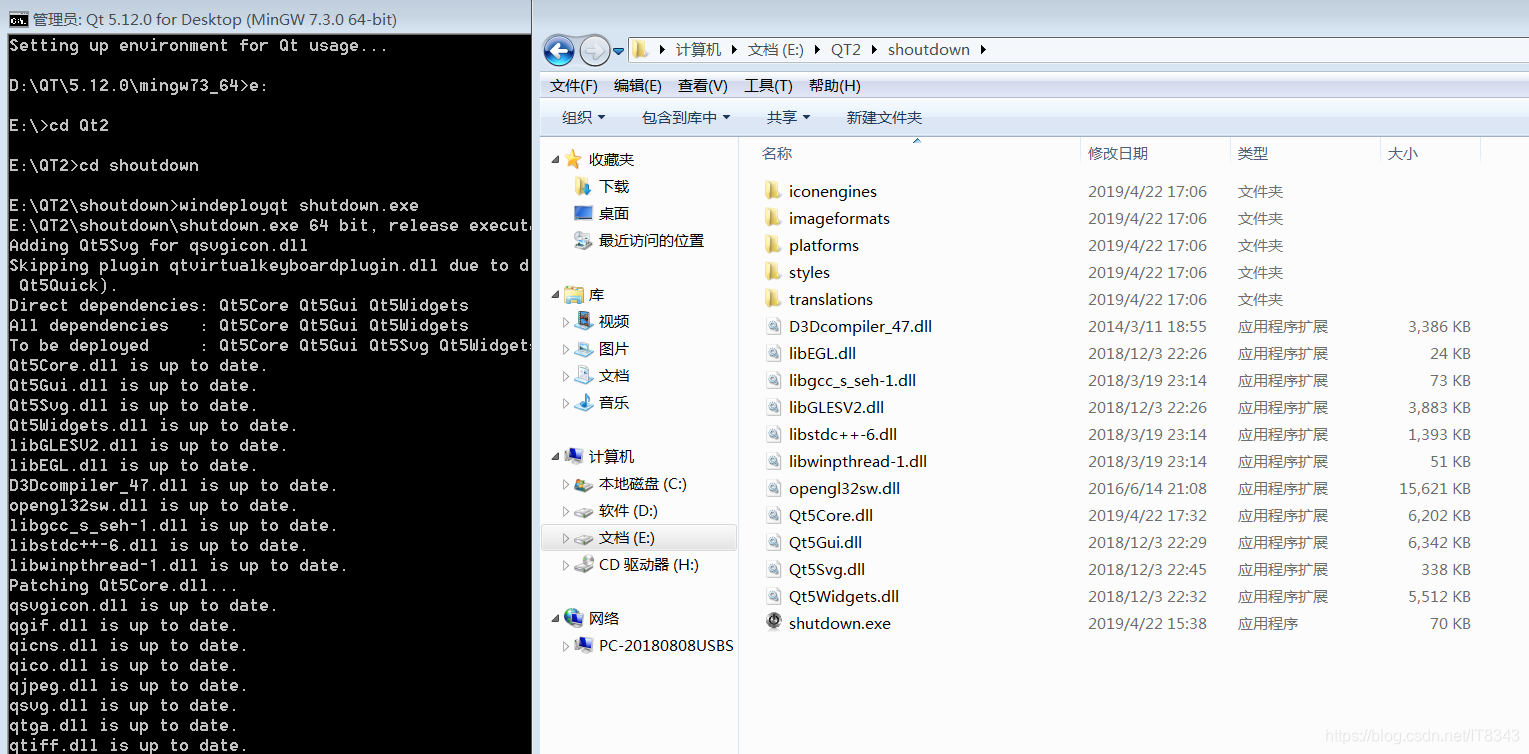The width and height of the screenshot is (1529, 754).
Task: Click the imageformats folder icon
Action: 772,218
